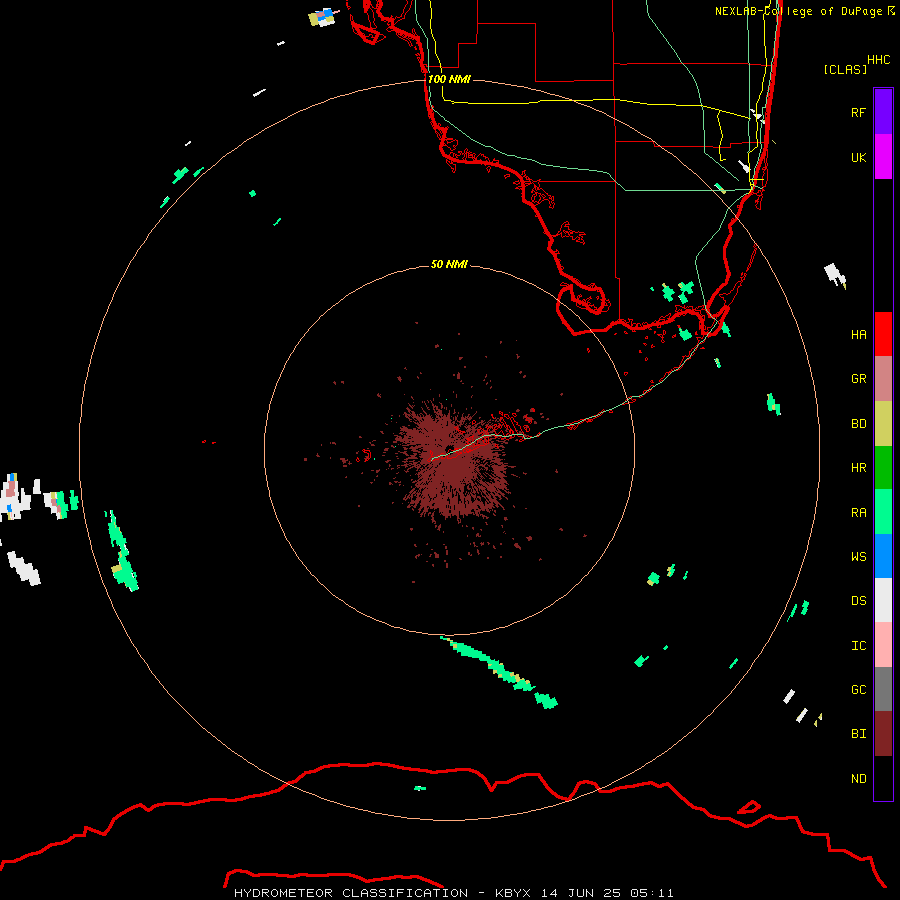Screen dimensions: 900x900
Task: Click the "WS" legend label
Action: [x=858, y=557]
